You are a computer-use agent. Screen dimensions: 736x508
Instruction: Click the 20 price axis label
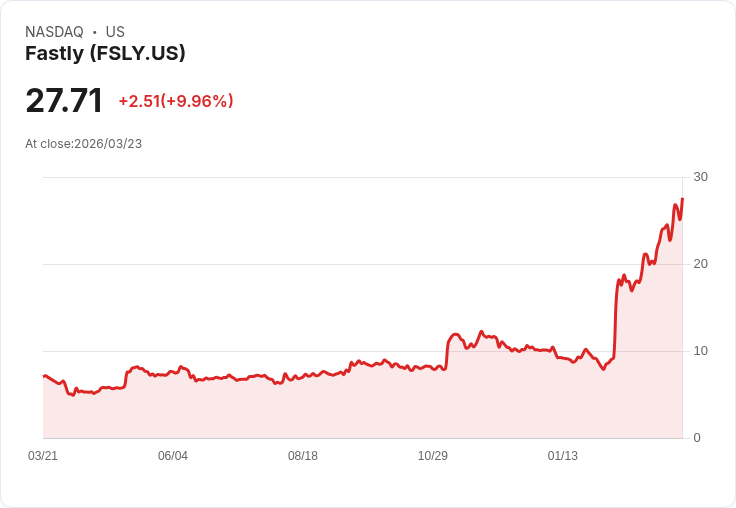700,264
